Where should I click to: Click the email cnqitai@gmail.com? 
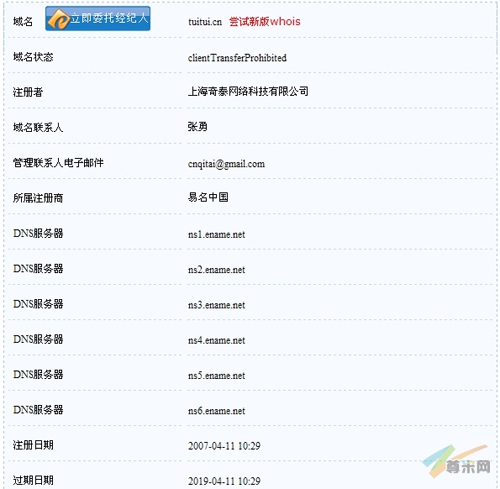pos(226,164)
